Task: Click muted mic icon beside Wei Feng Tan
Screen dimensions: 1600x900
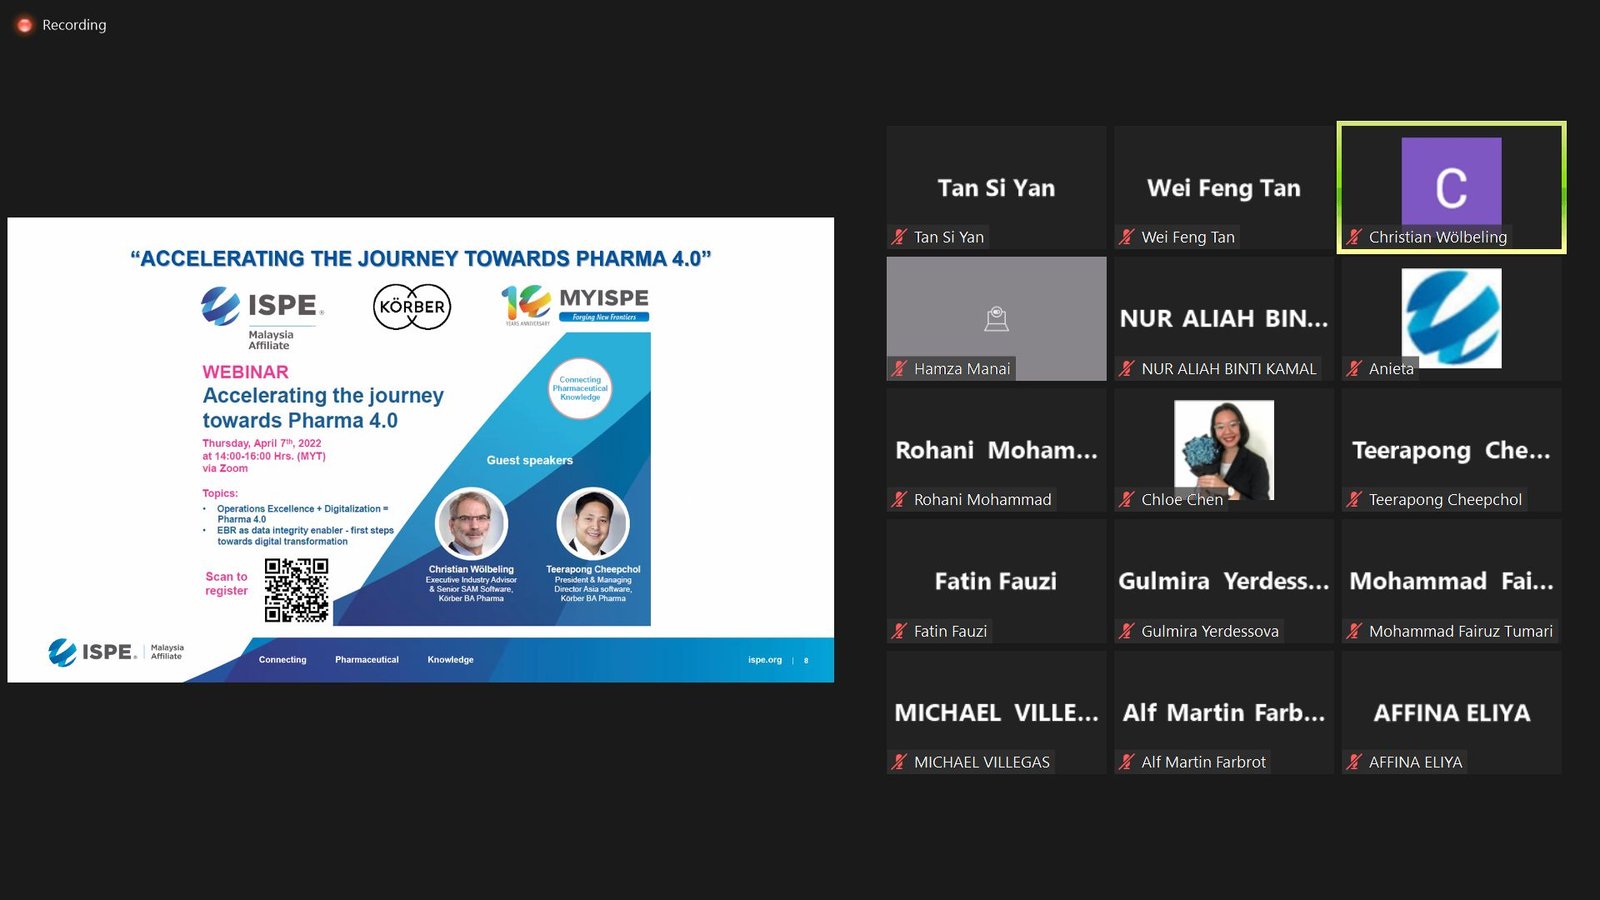Action: tap(1127, 237)
